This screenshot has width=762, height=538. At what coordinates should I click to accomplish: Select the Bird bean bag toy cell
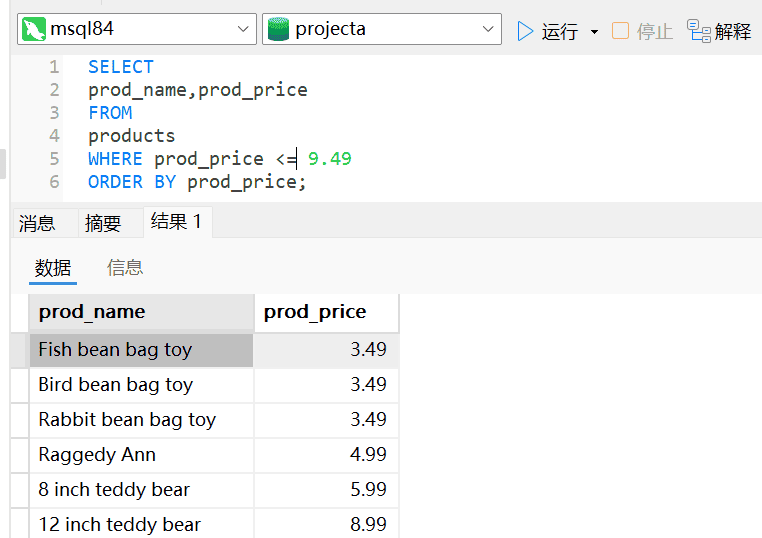(141, 385)
